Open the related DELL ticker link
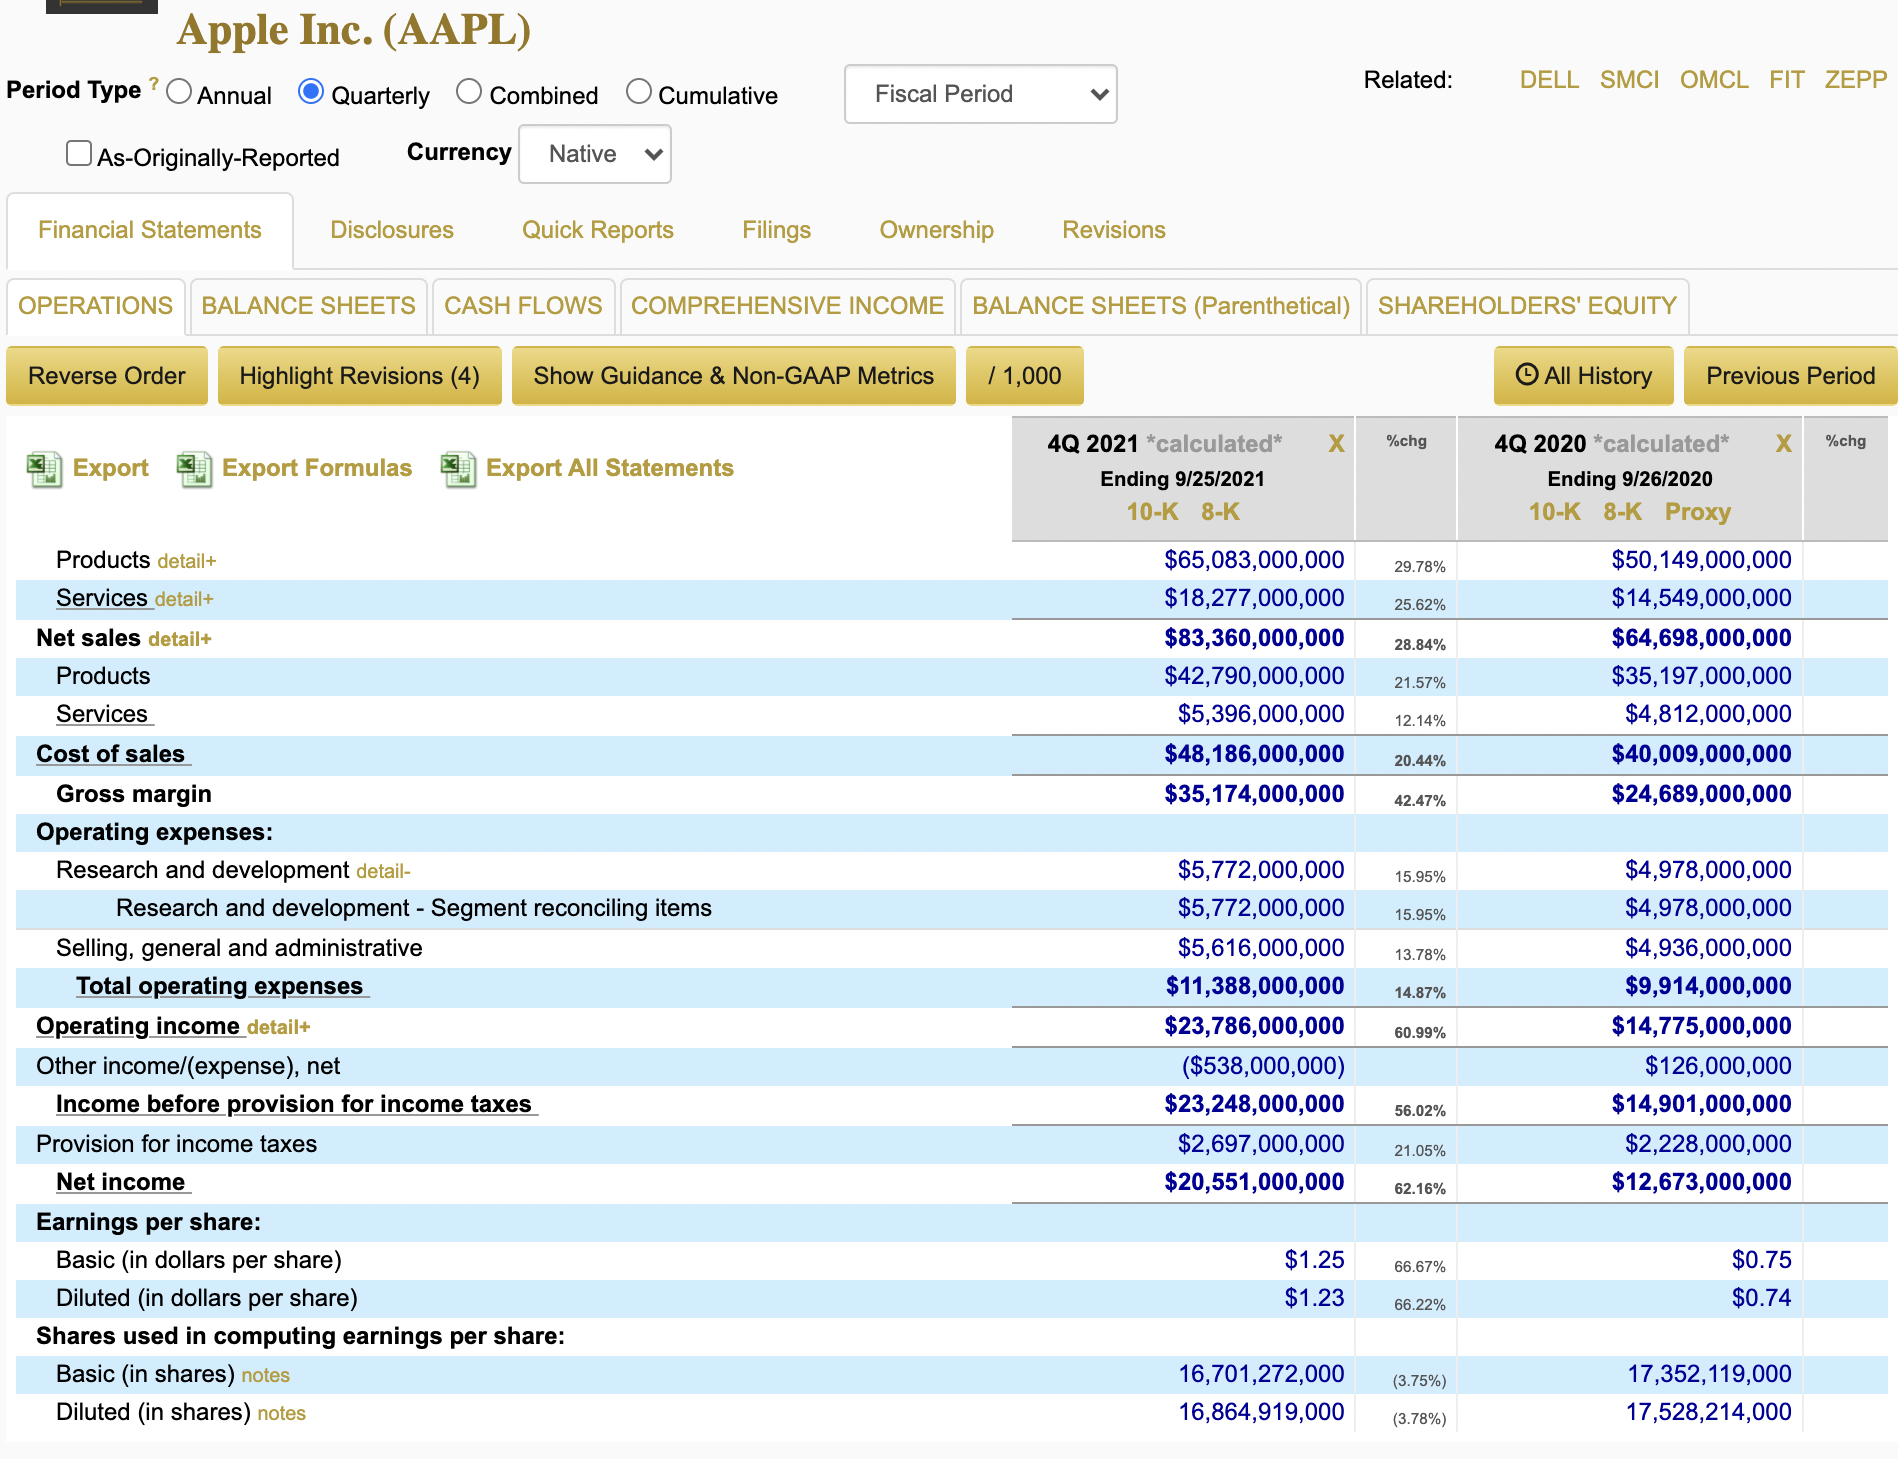Image resolution: width=1898 pixels, height=1459 pixels. 1548,80
